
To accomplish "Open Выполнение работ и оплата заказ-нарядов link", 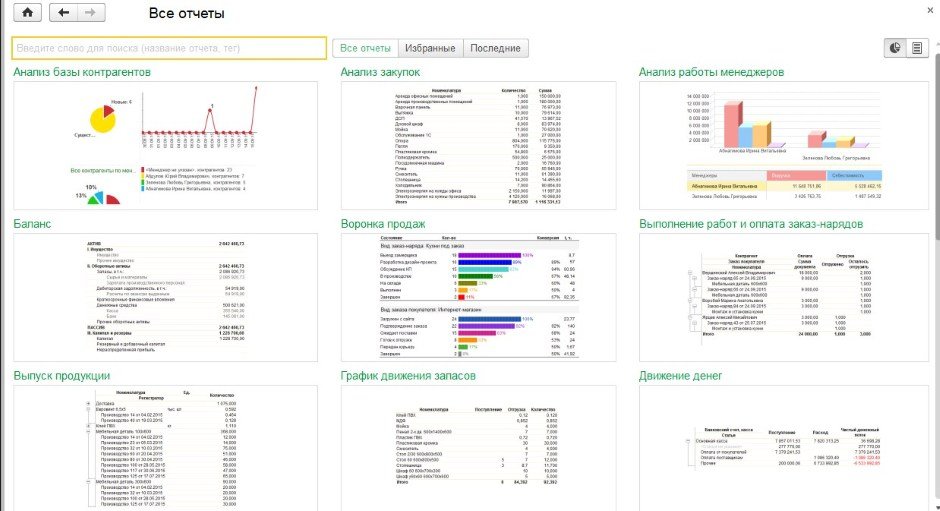I will click(750, 225).
